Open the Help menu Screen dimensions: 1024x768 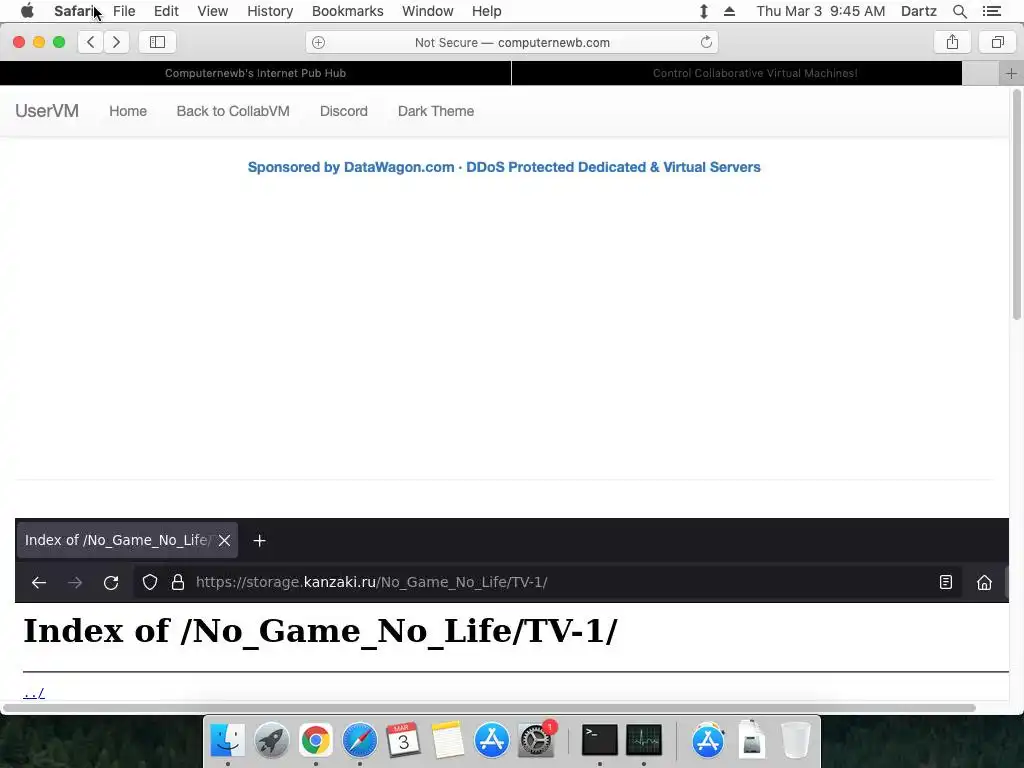click(487, 11)
